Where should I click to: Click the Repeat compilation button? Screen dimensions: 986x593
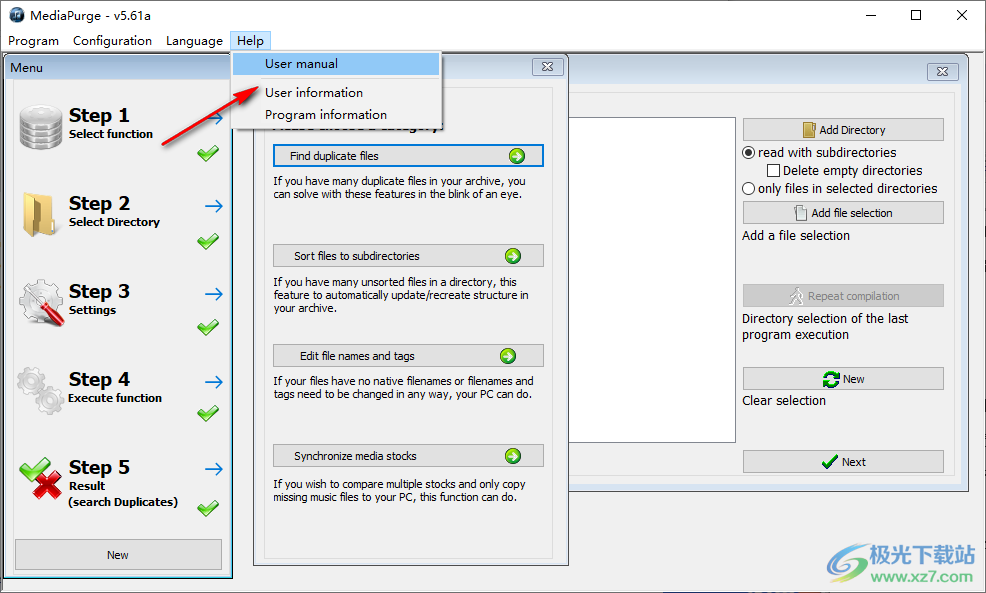843,296
